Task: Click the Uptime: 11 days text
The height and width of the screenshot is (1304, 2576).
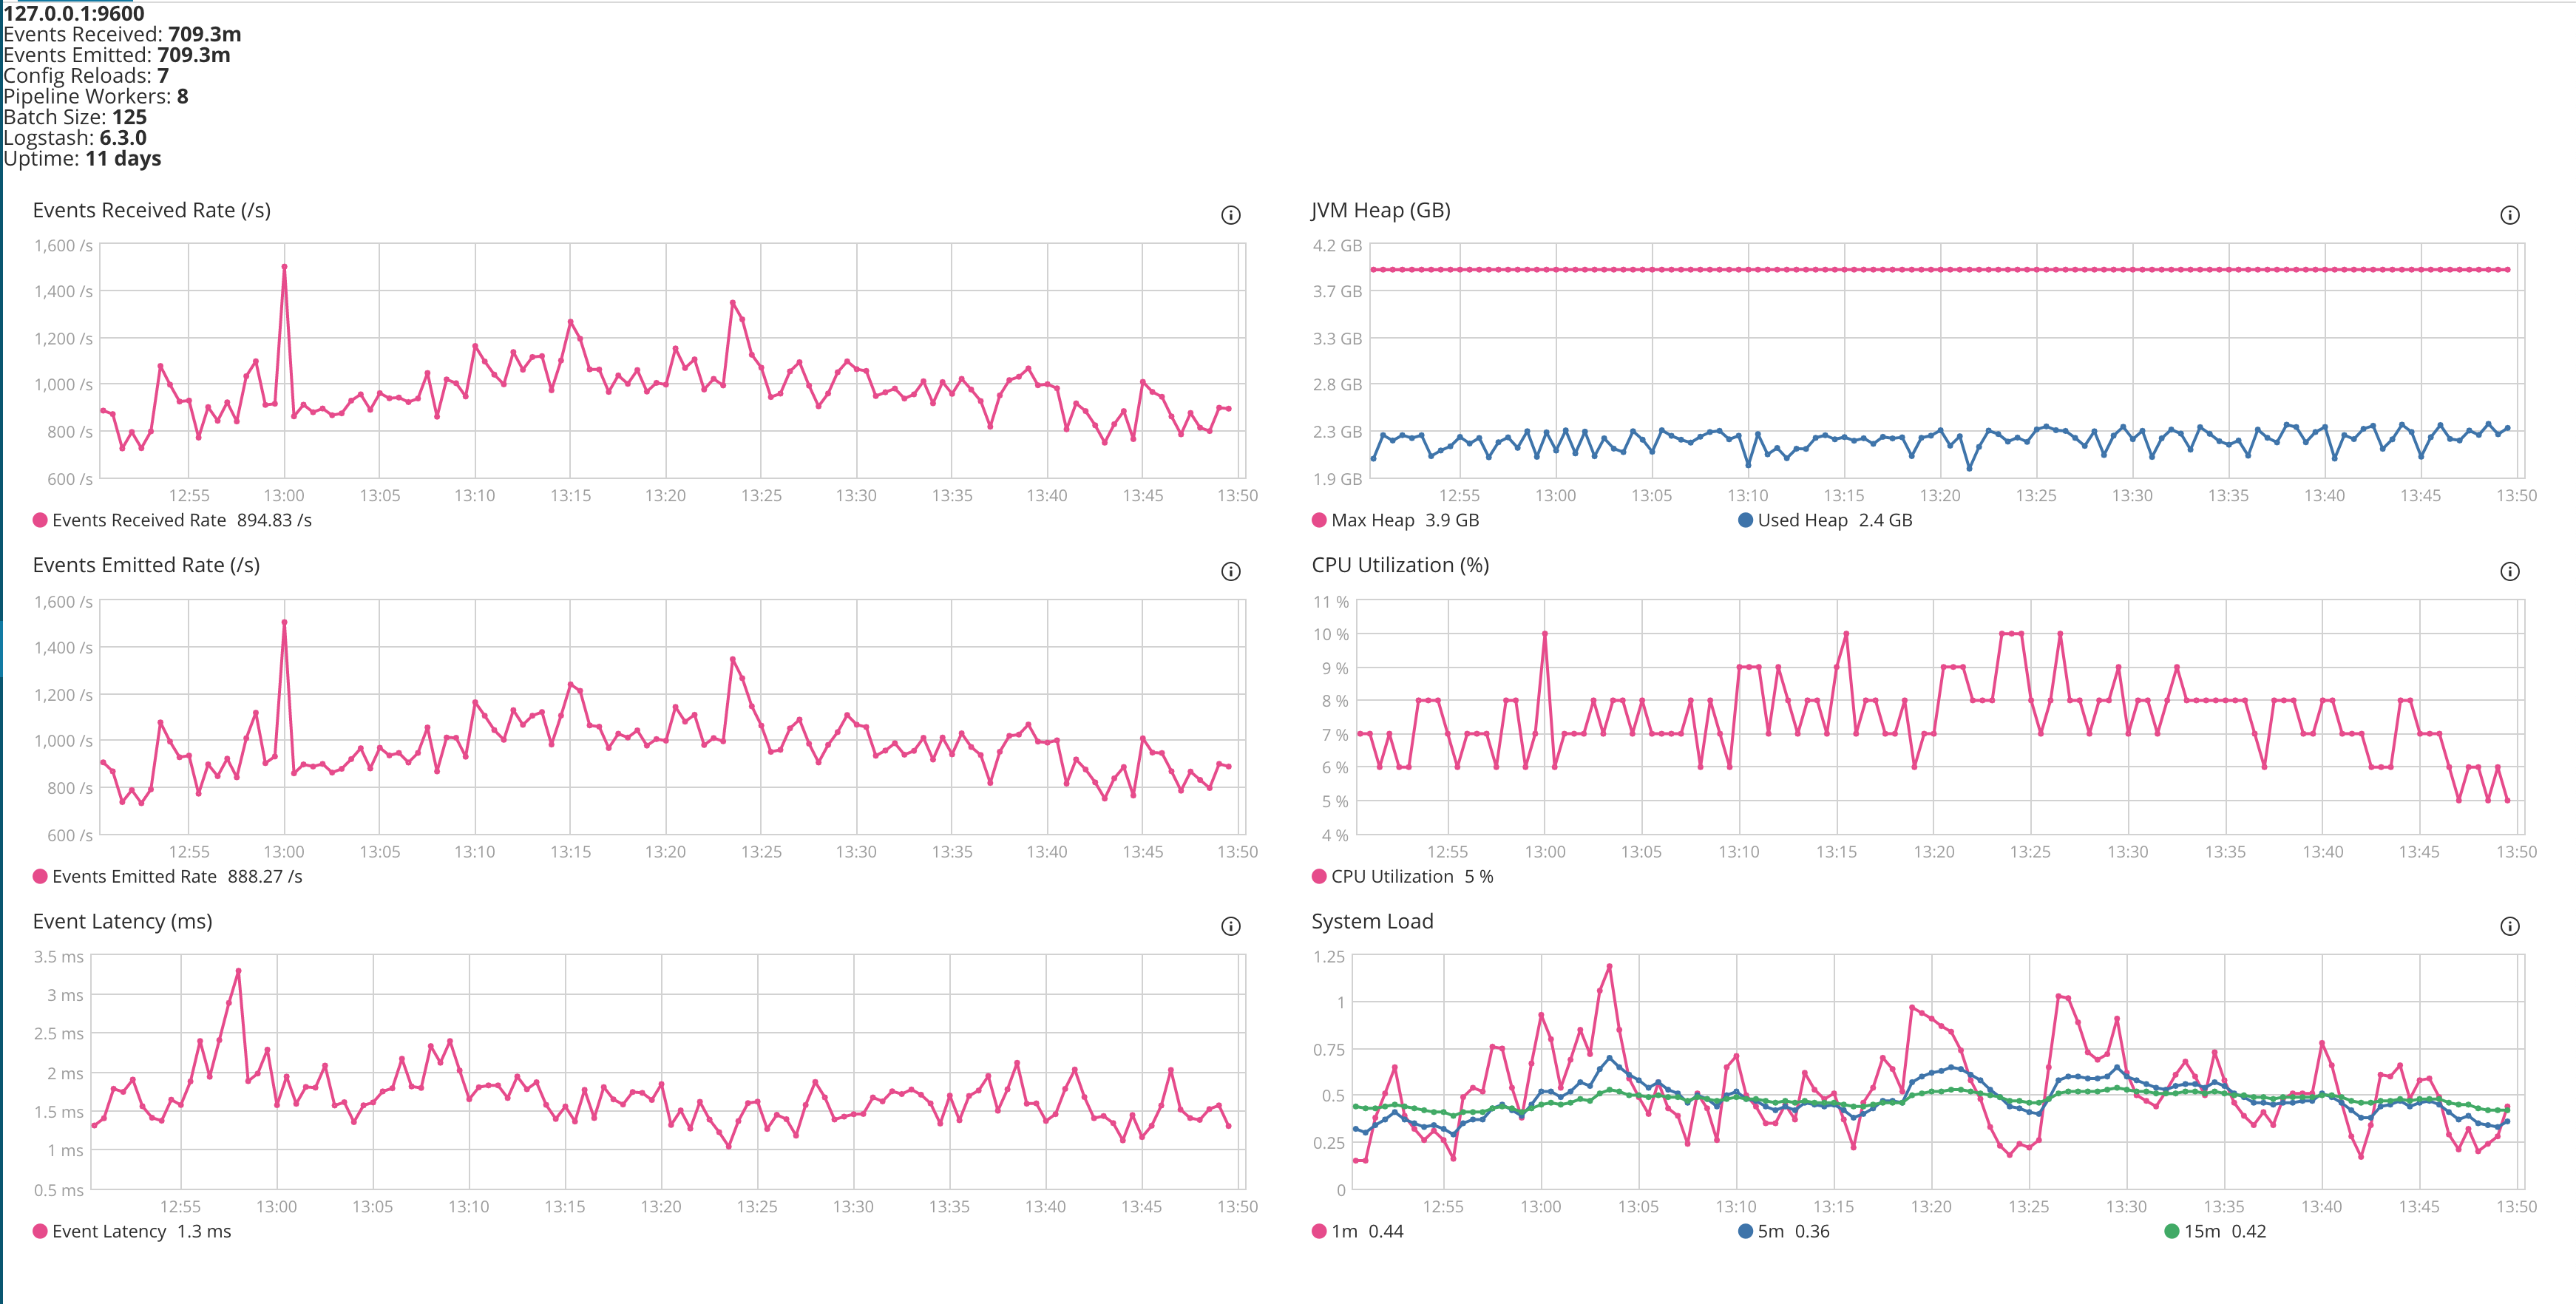Action: (x=83, y=159)
